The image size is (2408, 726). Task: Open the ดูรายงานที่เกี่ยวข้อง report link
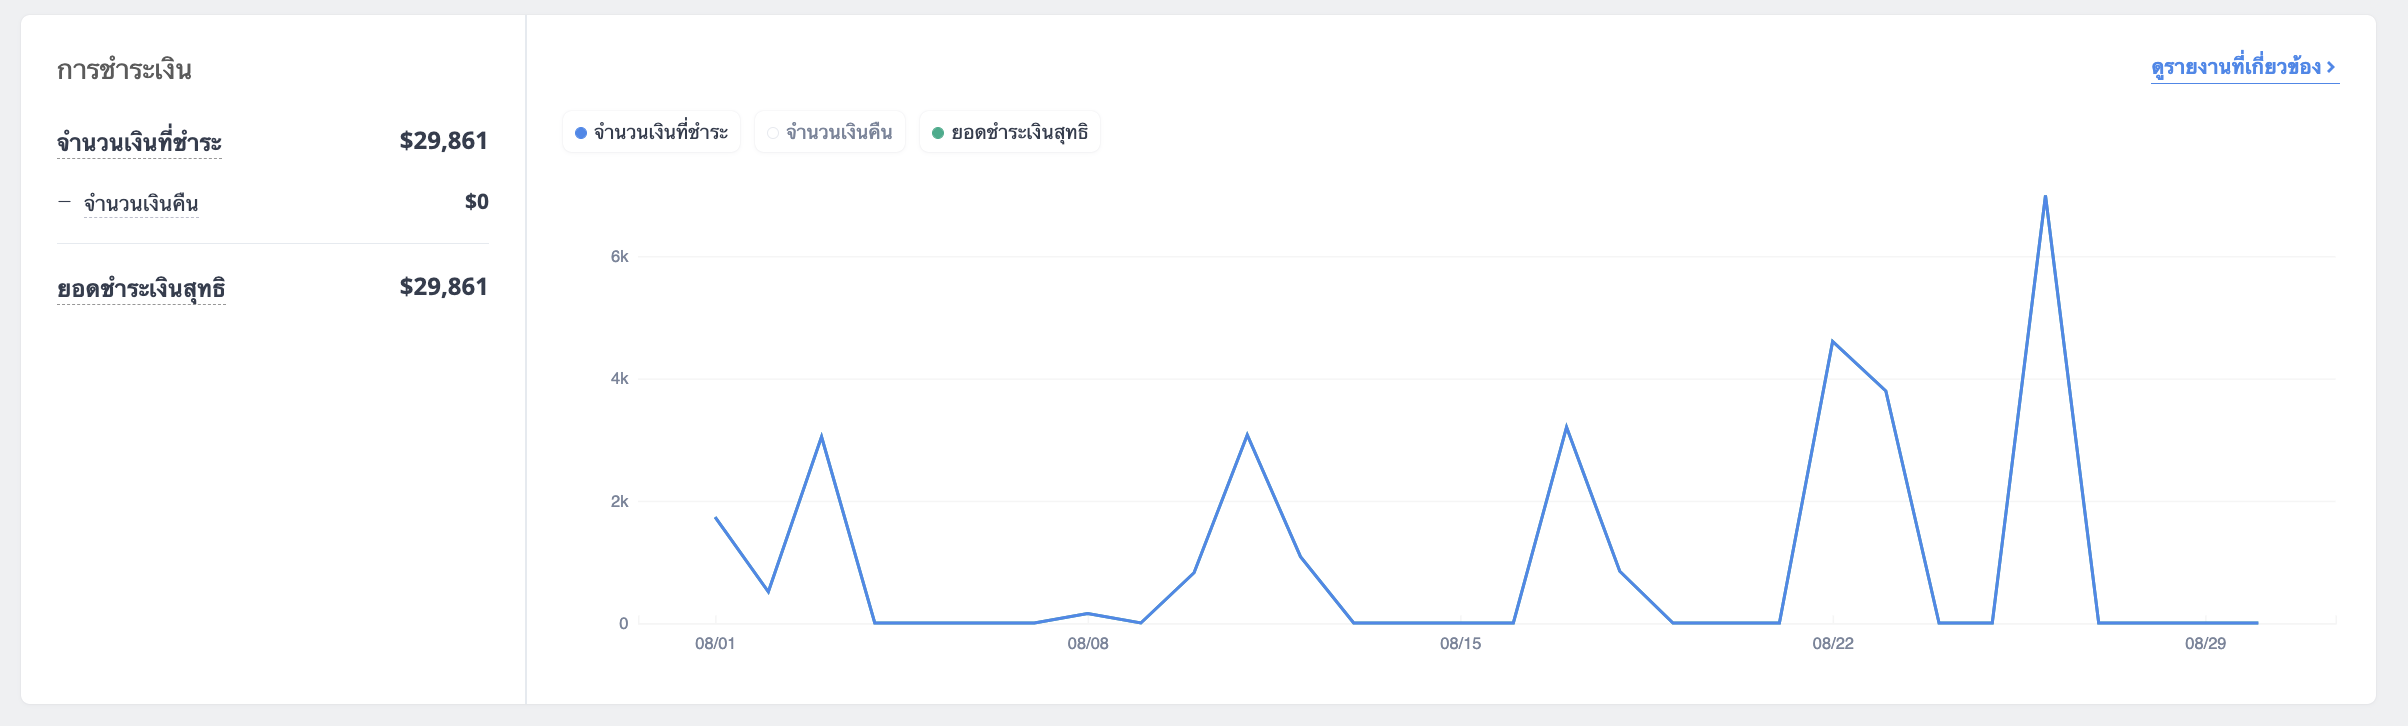(x=2244, y=67)
